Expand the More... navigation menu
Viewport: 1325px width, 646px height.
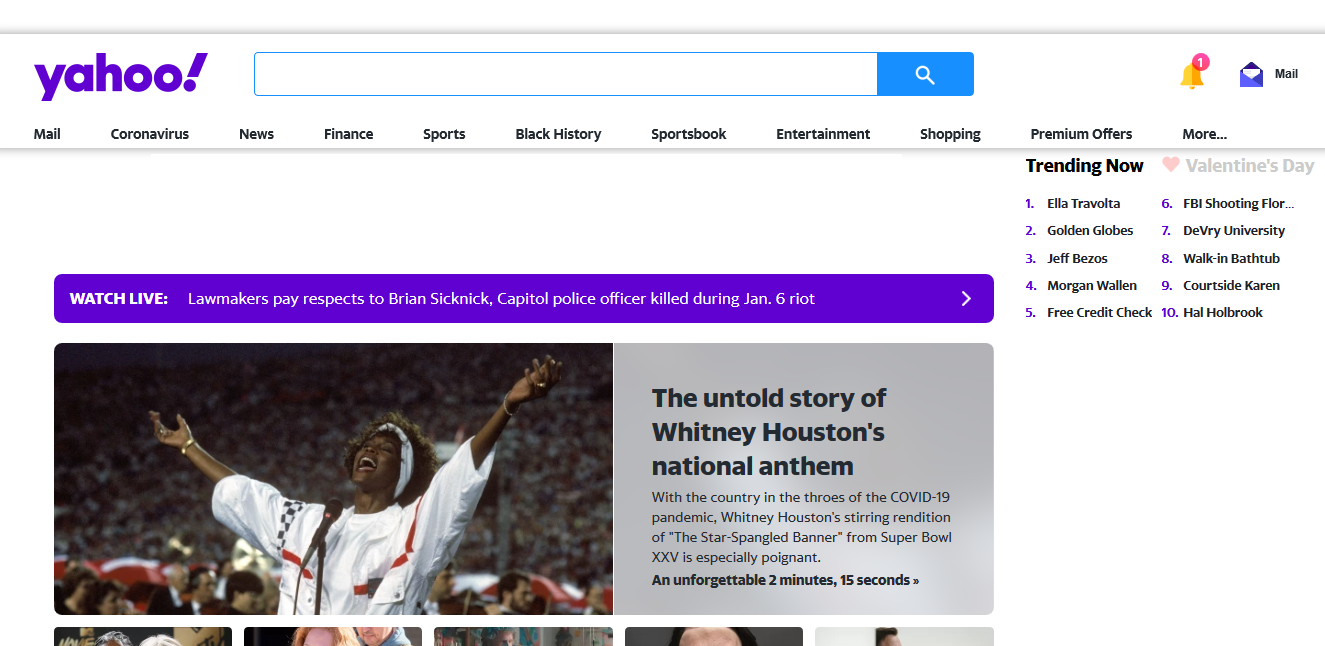pyautogui.click(x=1204, y=134)
